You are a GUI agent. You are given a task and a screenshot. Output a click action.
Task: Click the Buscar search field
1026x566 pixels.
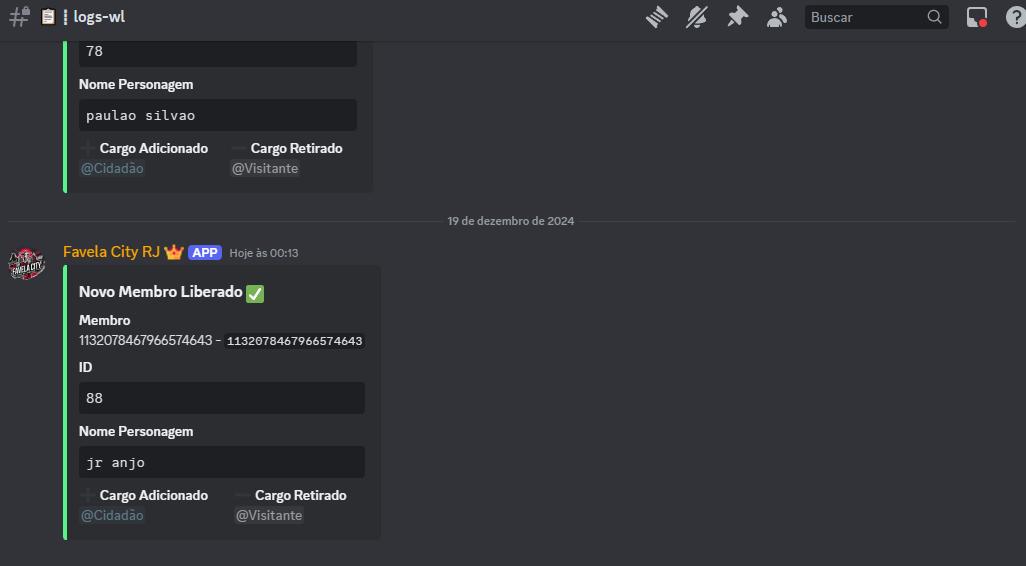tap(864, 17)
